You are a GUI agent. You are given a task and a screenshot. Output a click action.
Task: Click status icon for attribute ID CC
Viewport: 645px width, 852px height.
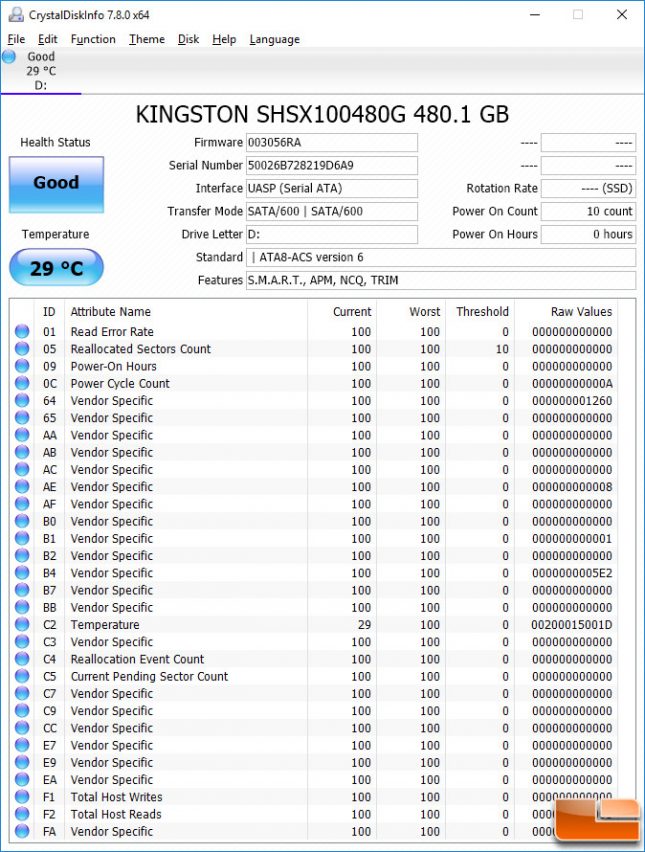22,728
